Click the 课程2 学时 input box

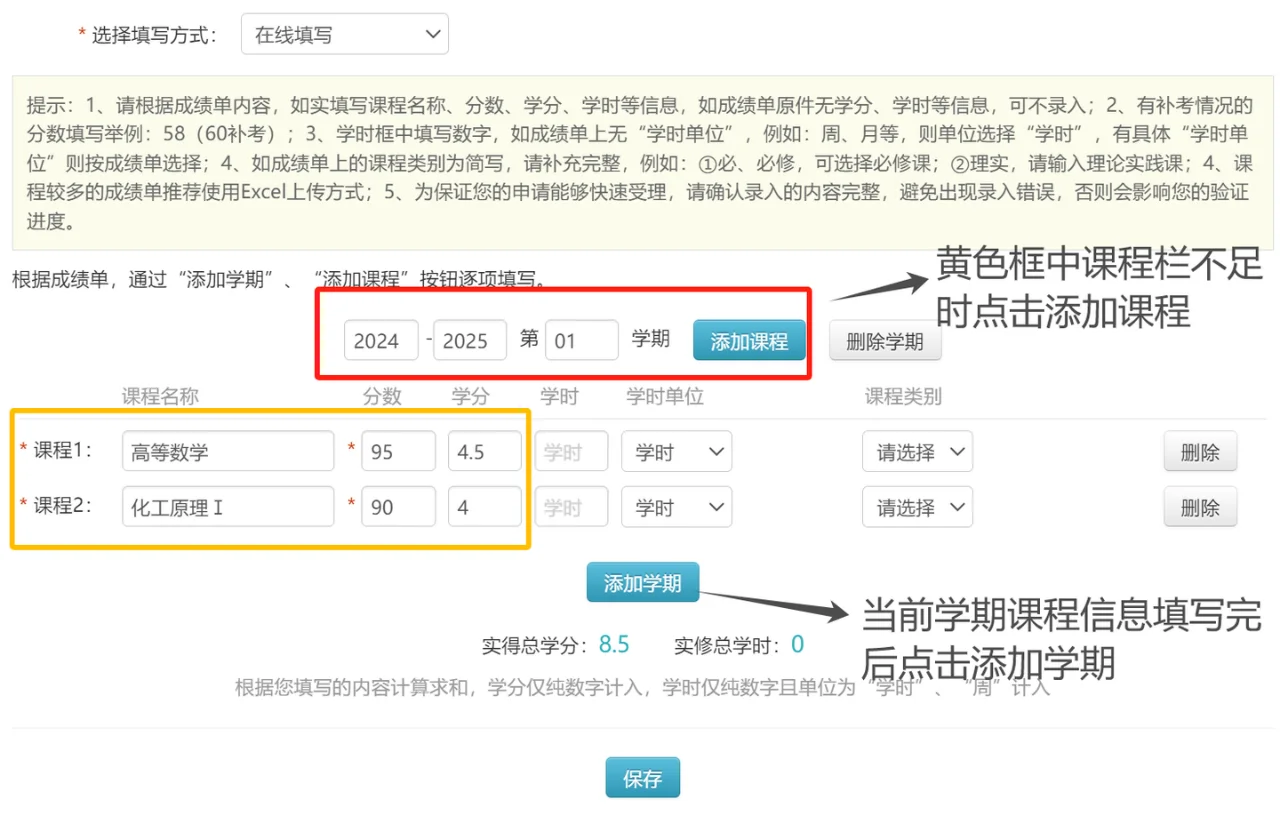(x=571, y=507)
